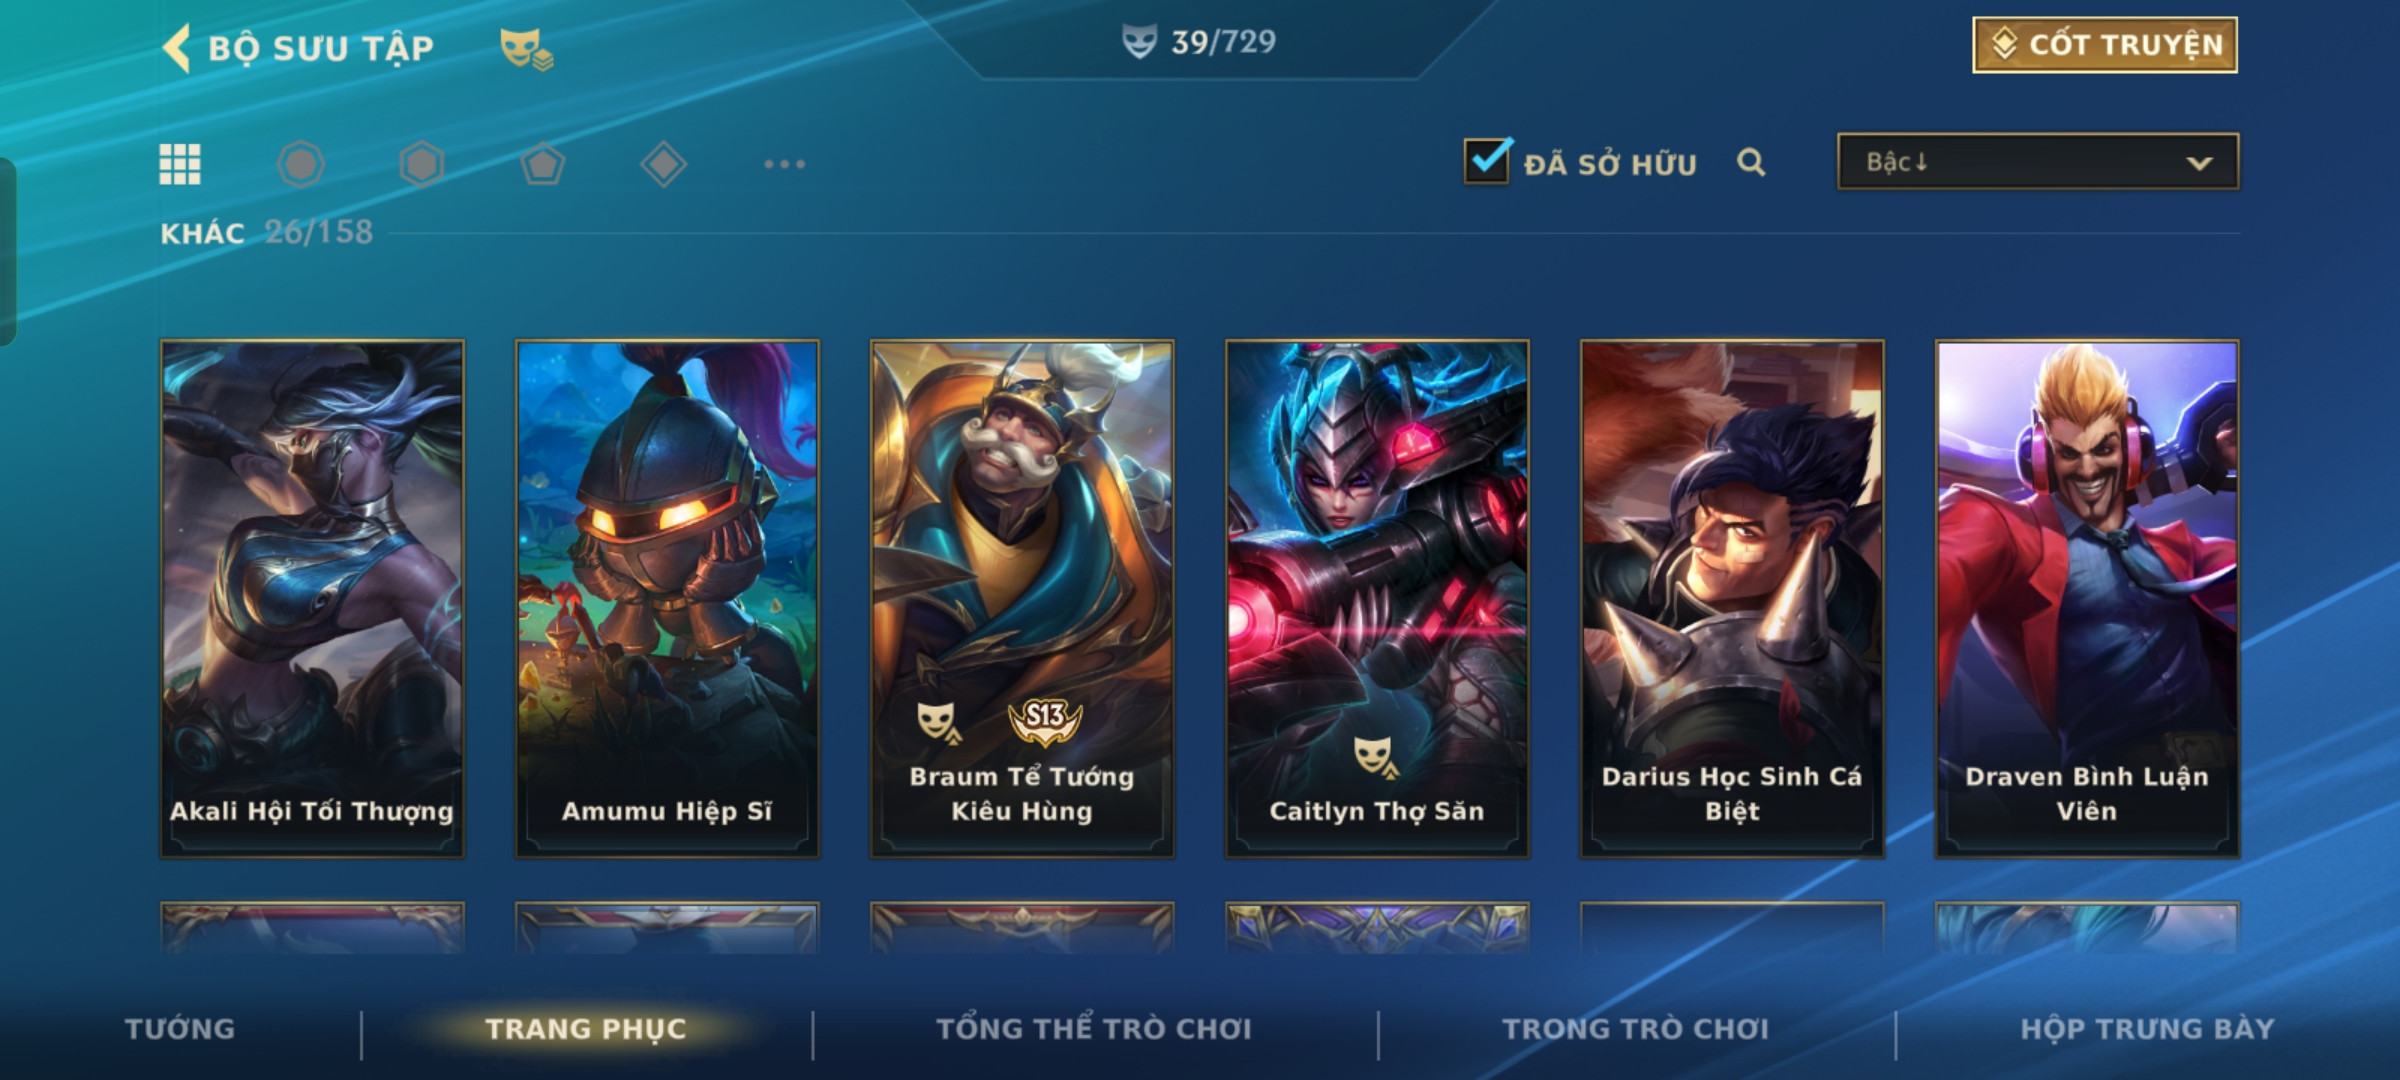Switch to the Tướng tab
The height and width of the screenshot is (1080, 2400).
(180, 1029)
